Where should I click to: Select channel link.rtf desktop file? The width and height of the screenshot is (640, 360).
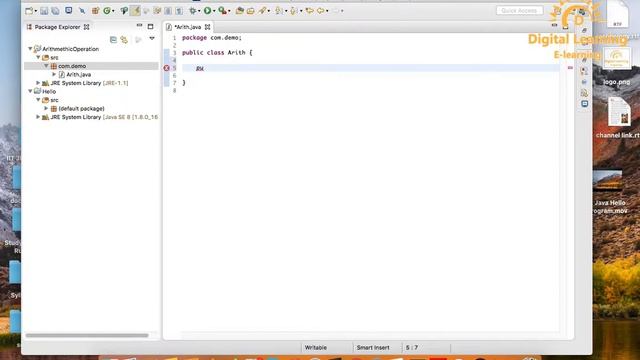click(x=619, y=118)
